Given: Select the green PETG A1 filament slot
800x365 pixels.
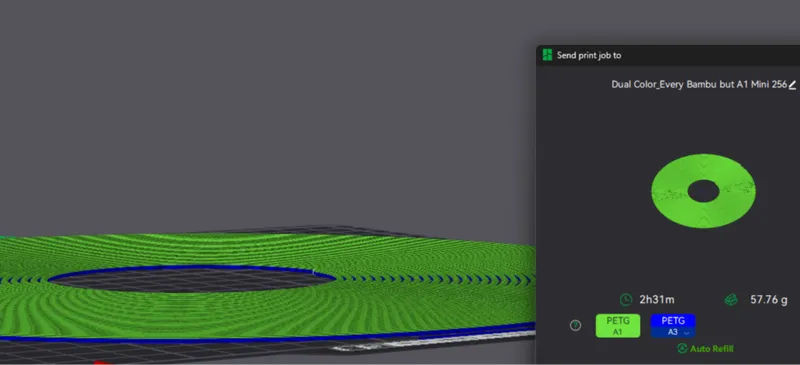Looking at the screenshot, I should pyautogui.click(x=618, y=326).
